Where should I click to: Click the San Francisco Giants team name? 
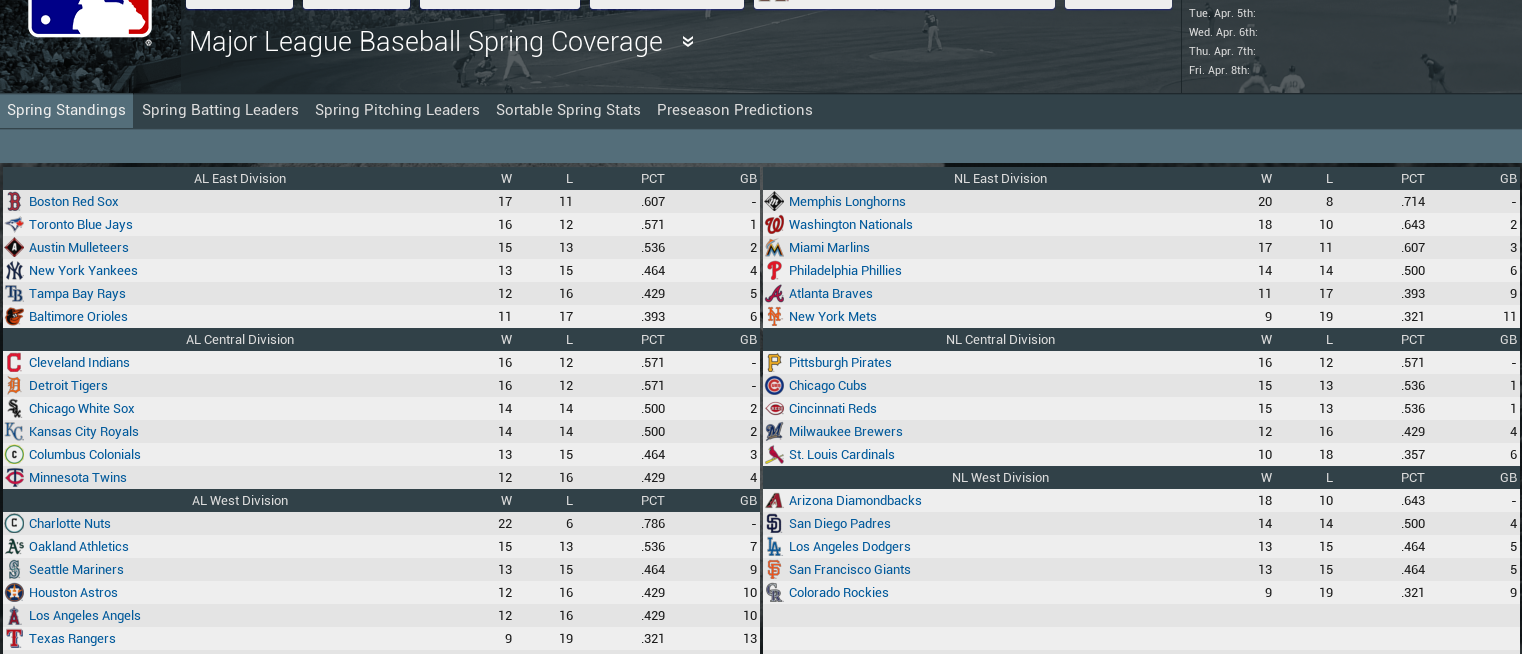coord(850,570)
